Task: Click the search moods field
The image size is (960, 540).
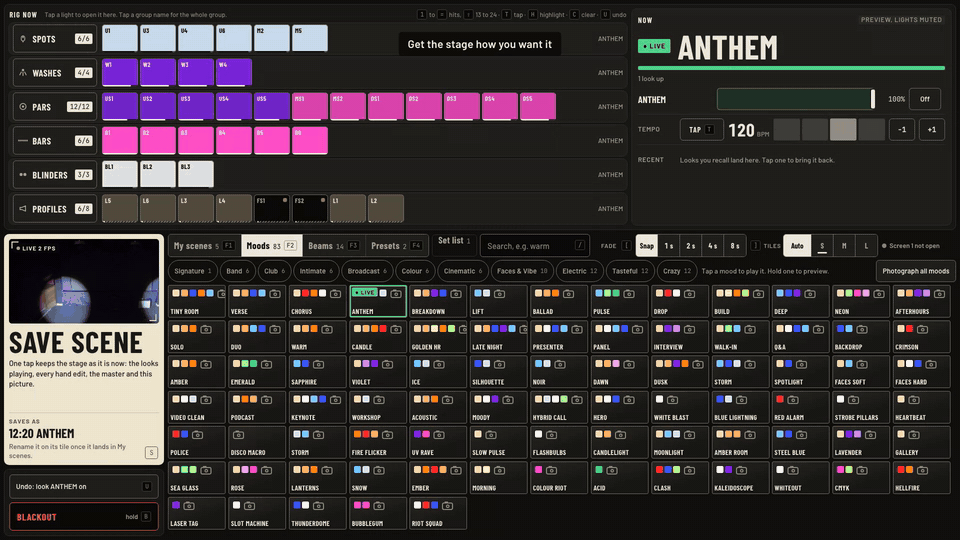Action: click(x=534, y=246)
